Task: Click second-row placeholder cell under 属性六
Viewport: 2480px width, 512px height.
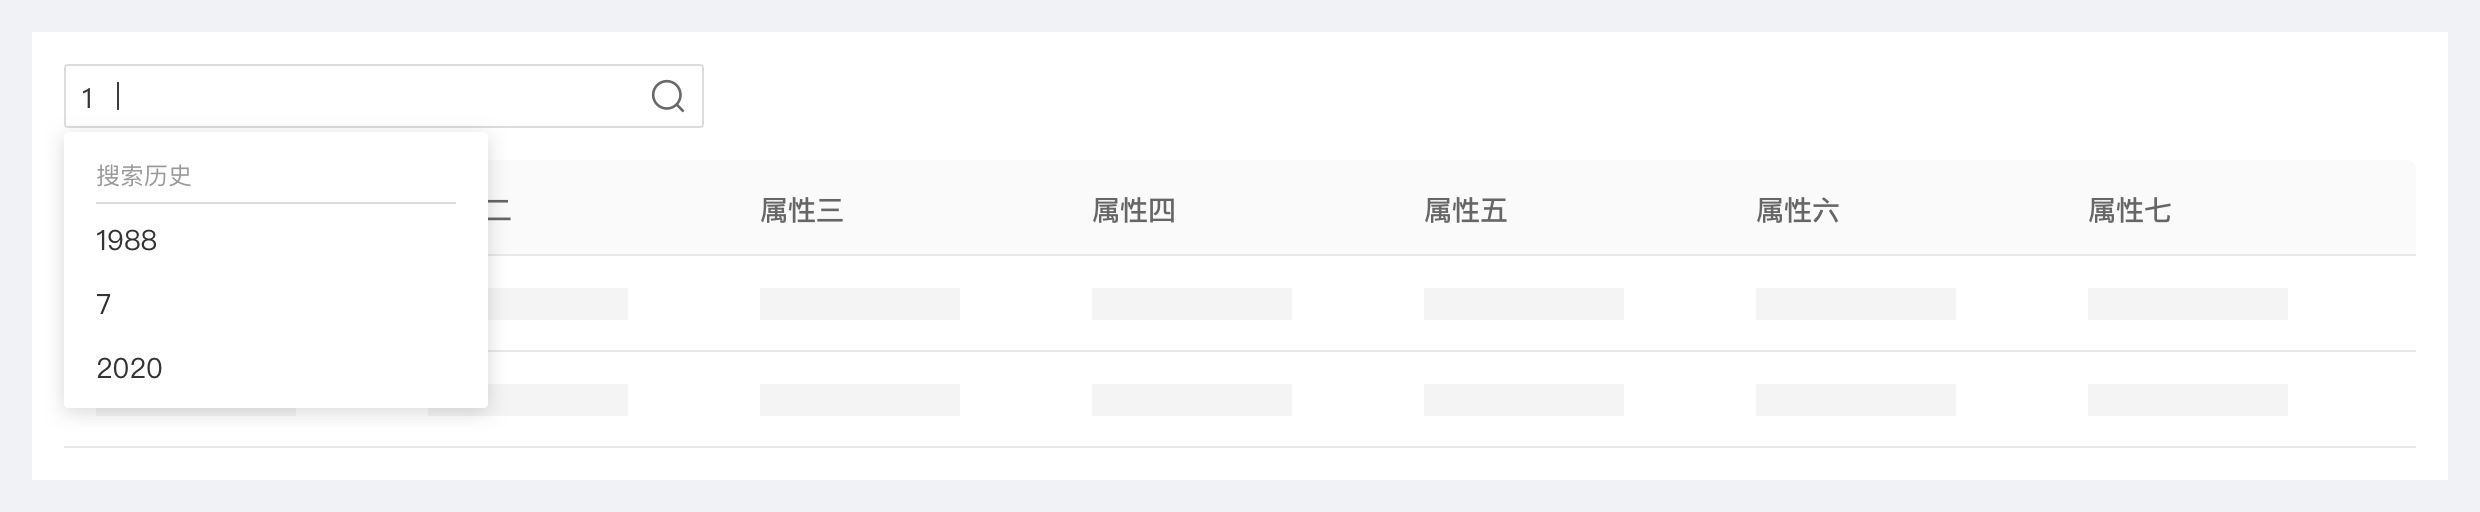Action: click(1856, 400)
